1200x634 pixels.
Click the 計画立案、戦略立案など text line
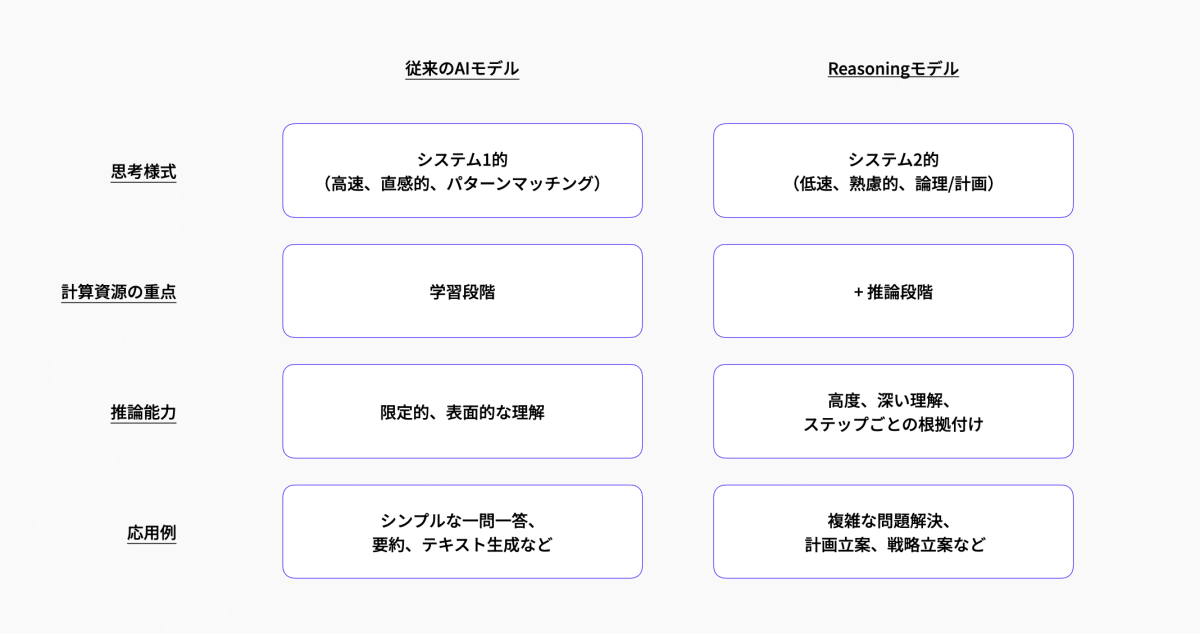[893, 545]
